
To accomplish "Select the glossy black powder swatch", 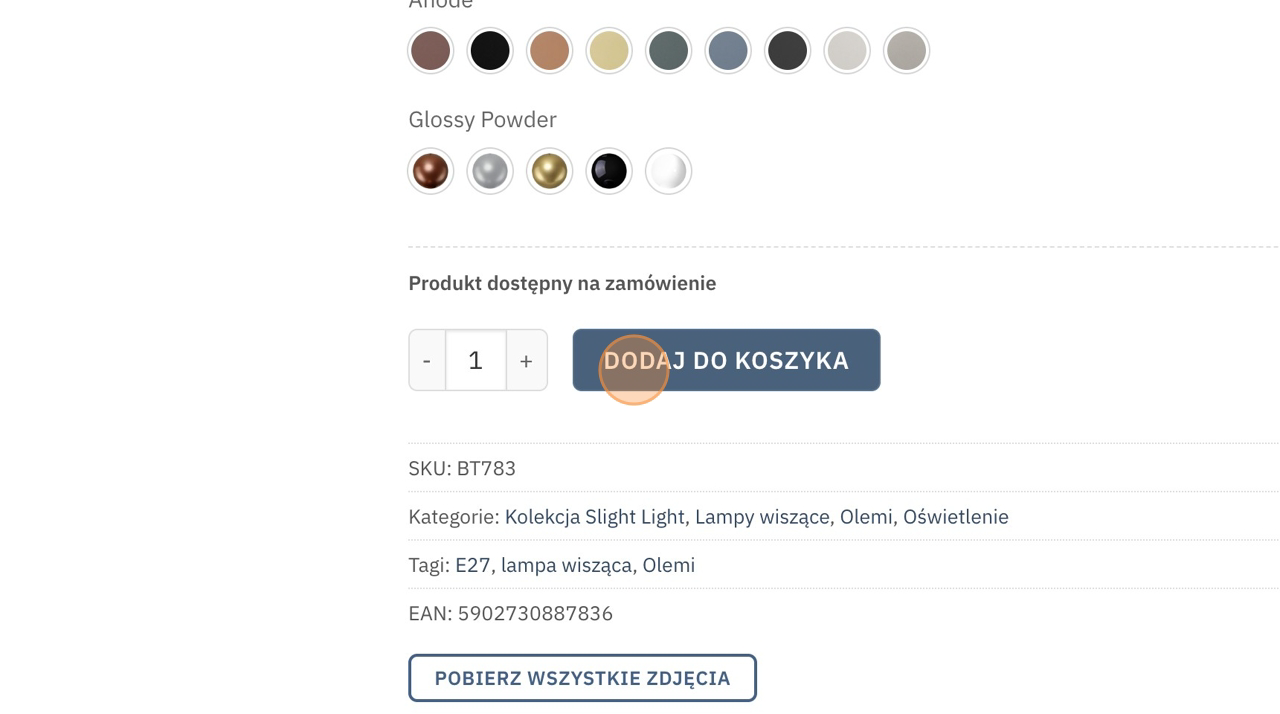I will [609, 171].
